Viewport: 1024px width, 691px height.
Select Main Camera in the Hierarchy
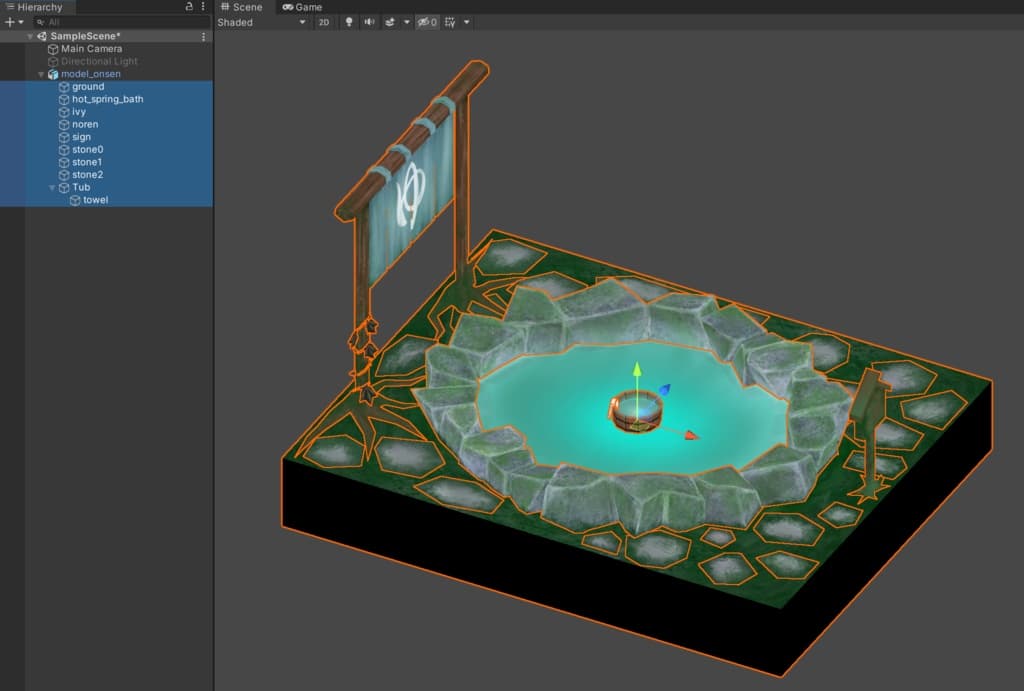click(91, 49)
